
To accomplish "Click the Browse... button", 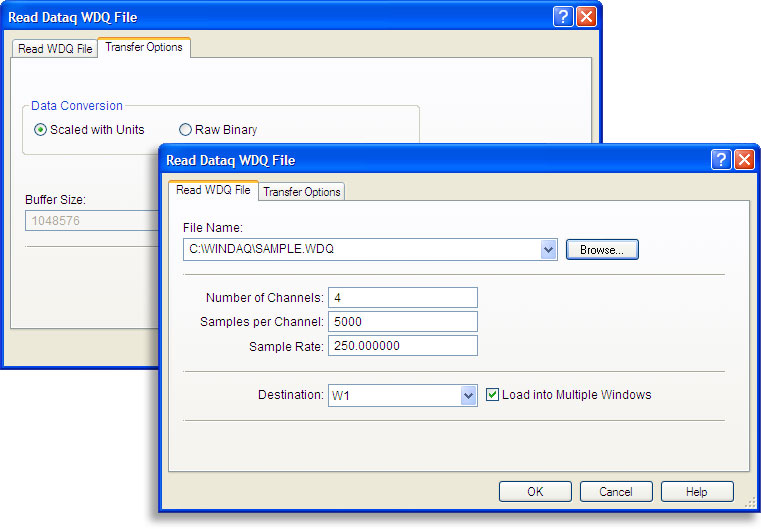I will click(x=602, y=249).
